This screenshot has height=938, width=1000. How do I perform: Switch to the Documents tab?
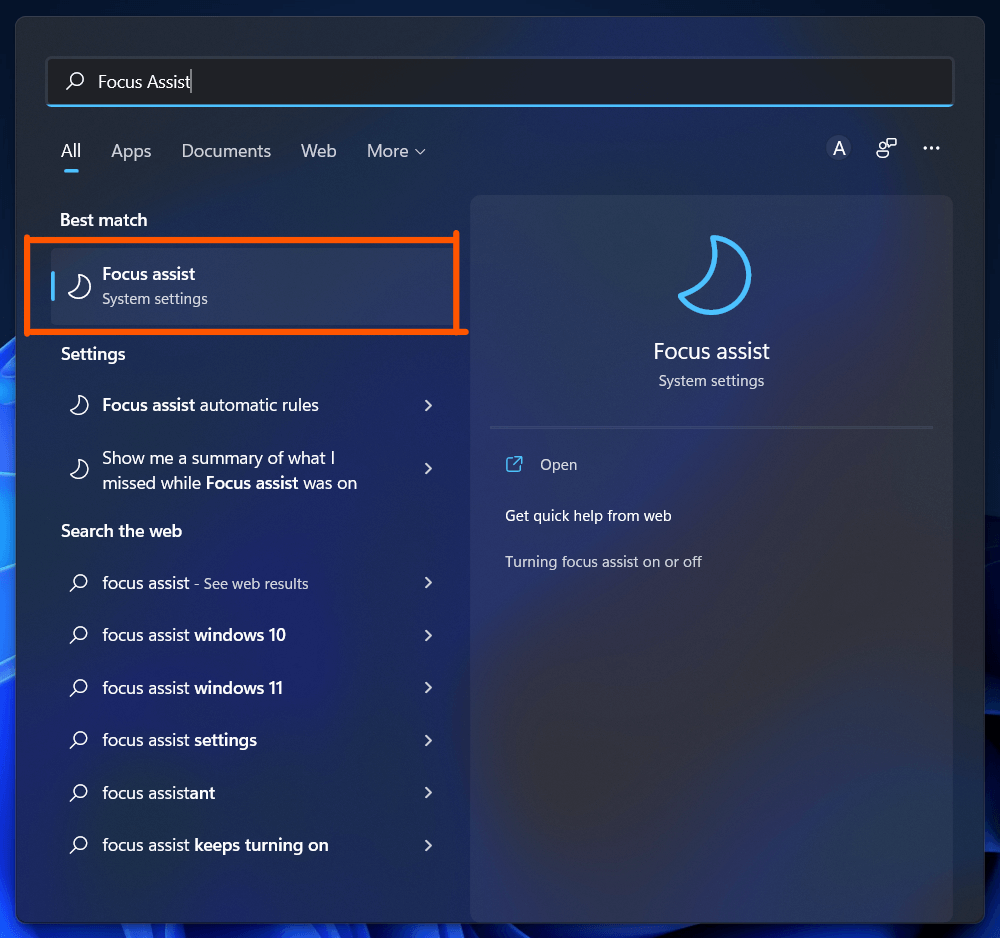tap(226, 151)
